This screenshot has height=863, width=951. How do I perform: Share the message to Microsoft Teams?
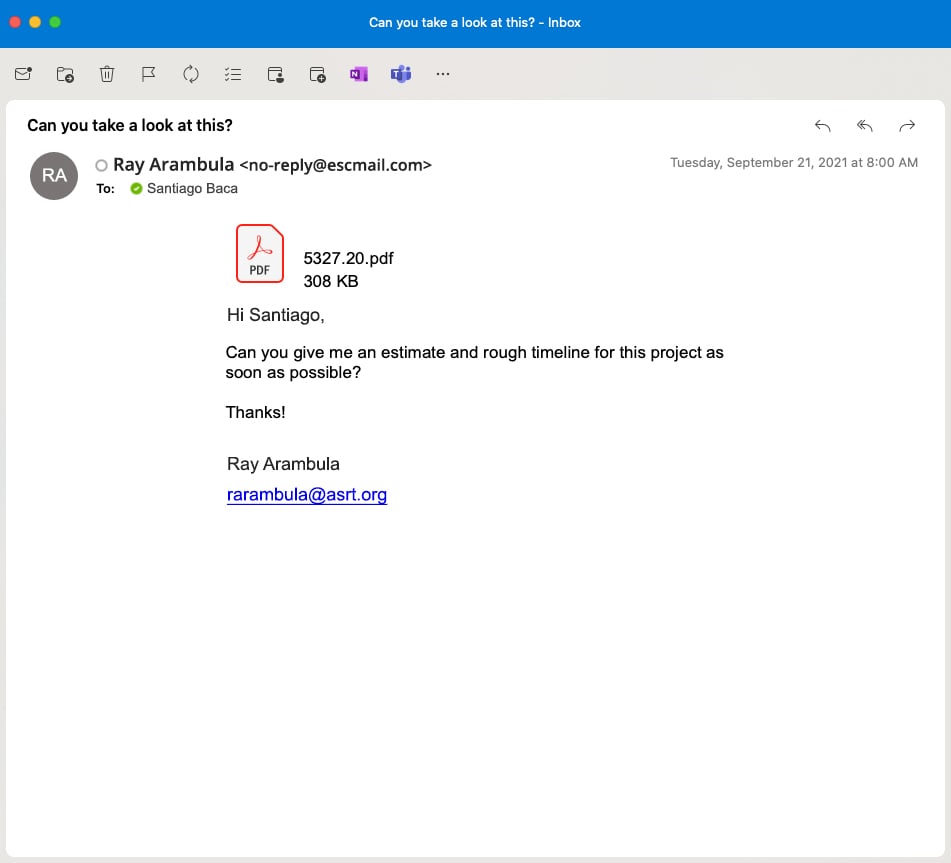click(x=401, y=74)
